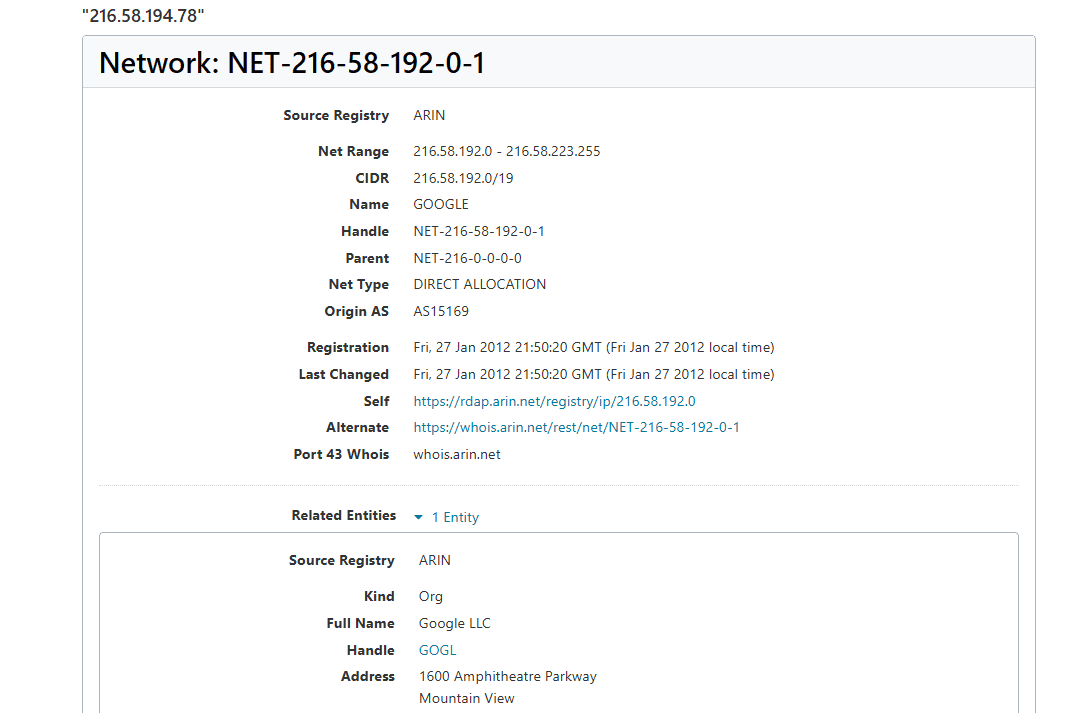The height and width of the screenshot is (713, 1069).
Task: Click the Name value GOOGLE
Action: point(441,204)
